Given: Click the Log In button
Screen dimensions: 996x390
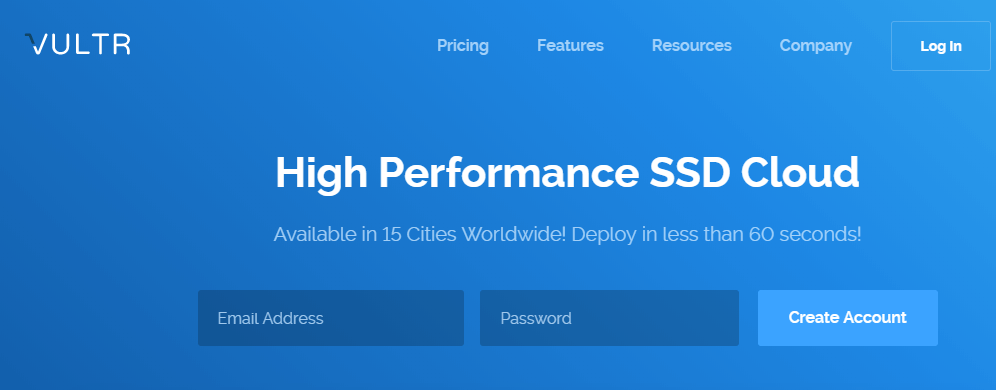Looking at the screenshot, I should click(941, 46).
